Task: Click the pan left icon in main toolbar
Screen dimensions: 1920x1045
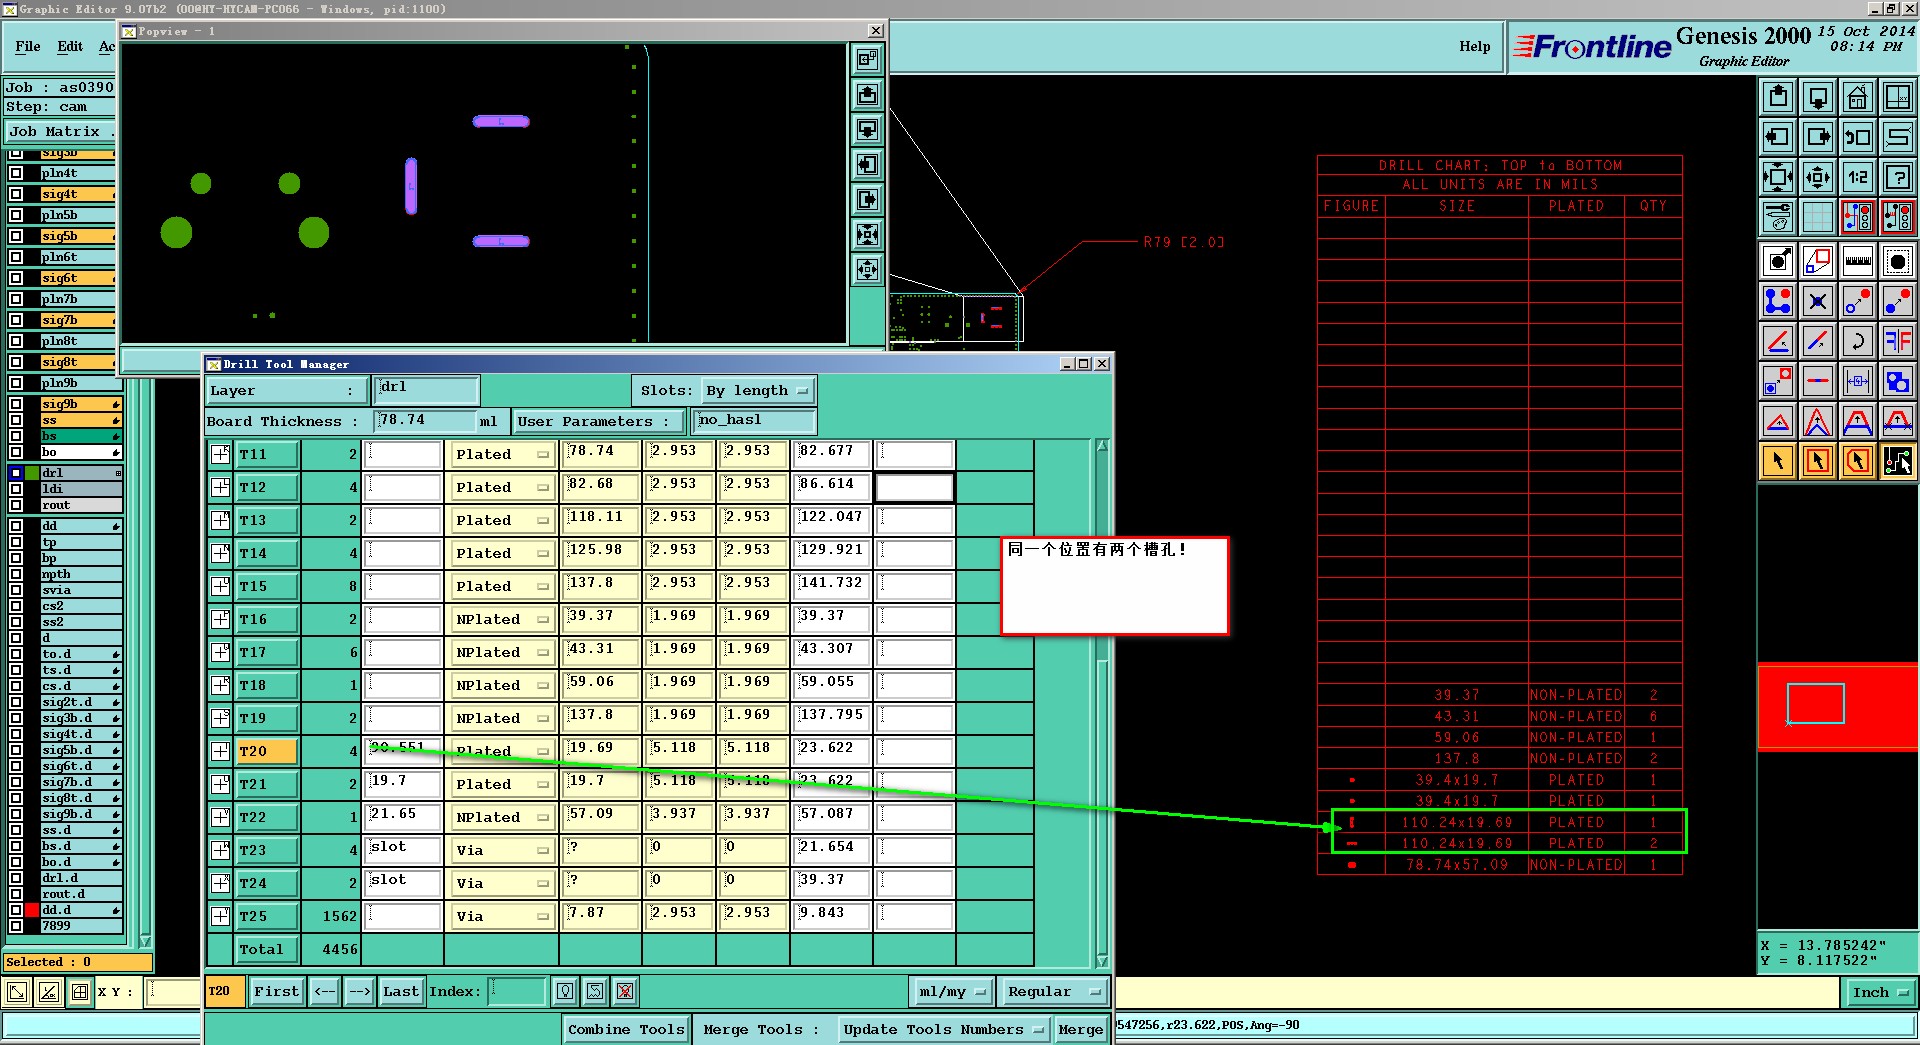Action: click(x=1778, y=137)
